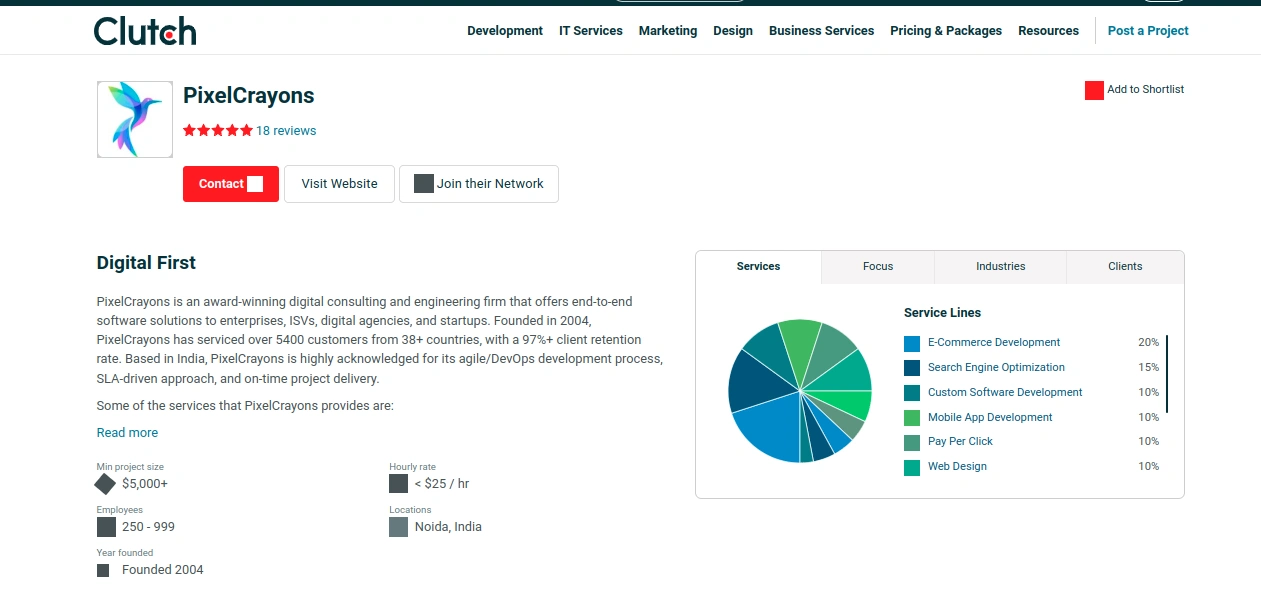Image resolution: width=1261 pixels, height=614 pixels.
Task: Click the hourly rate clock icon
Action: [398, 484]
